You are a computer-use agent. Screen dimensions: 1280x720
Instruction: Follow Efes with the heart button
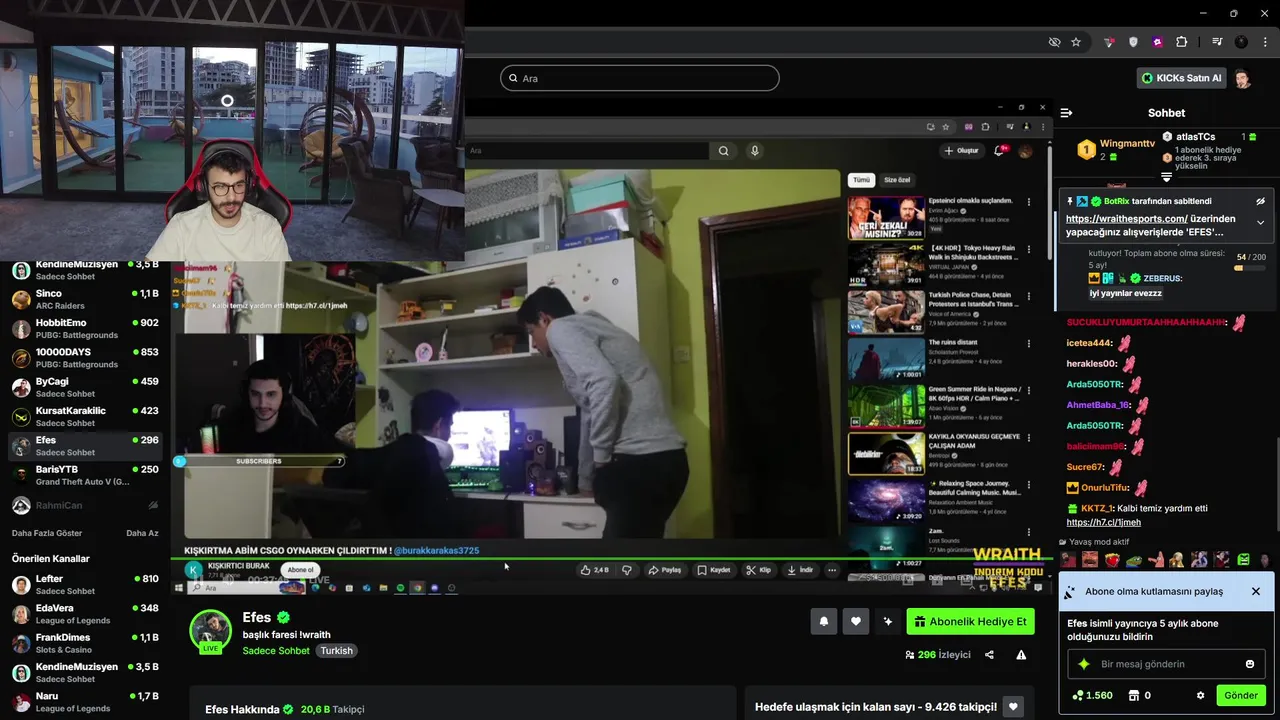pos(855,621)
